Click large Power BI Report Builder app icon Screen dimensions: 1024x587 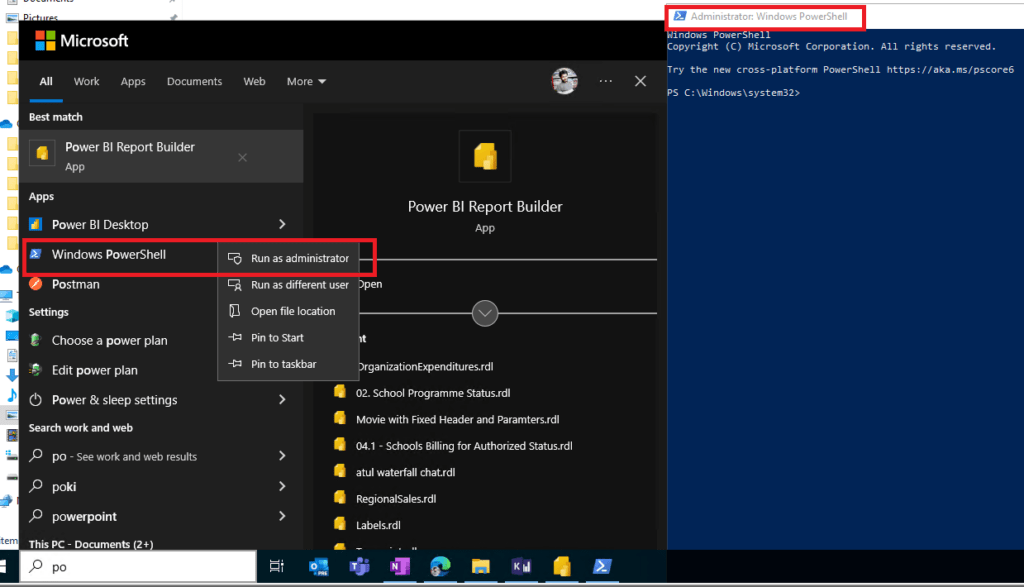pos(485,156)
